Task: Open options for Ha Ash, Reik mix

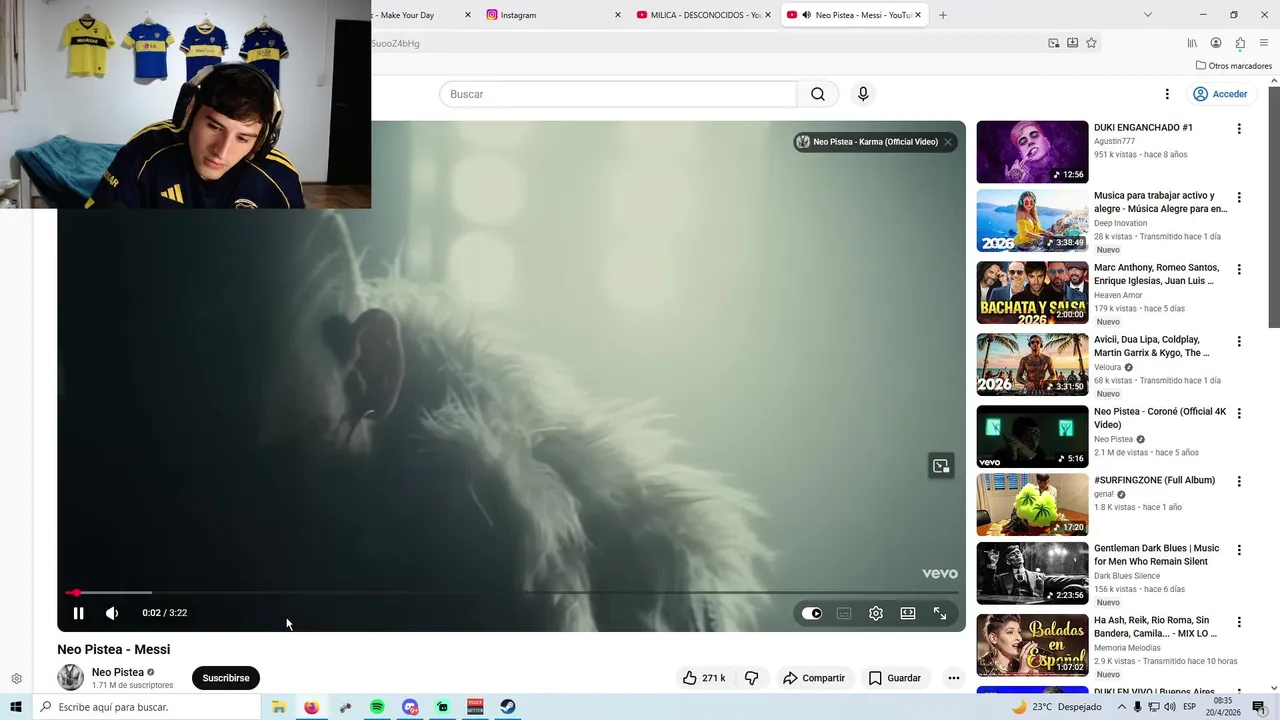Action: click(1239, 622)
